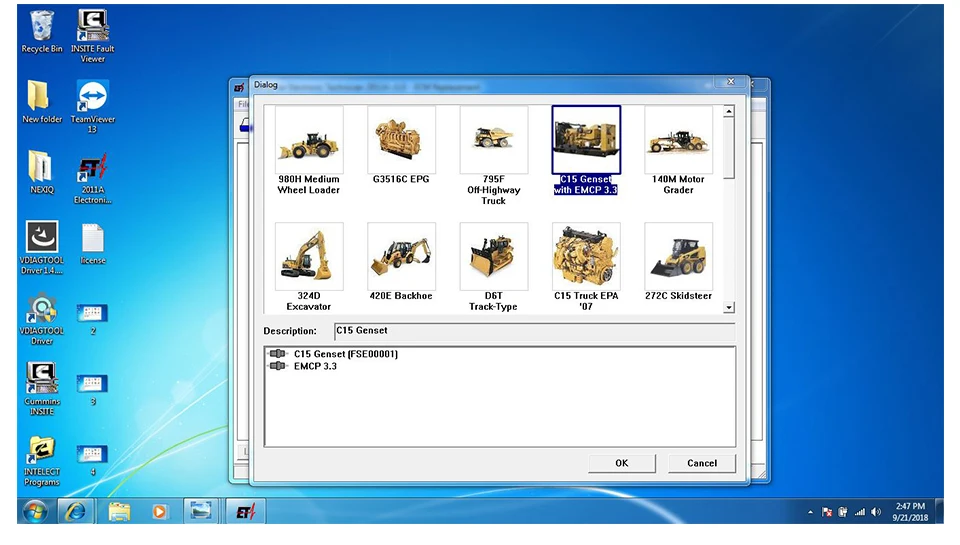Open the volume speaker tray icon
This screenshot has width=960, height=545.
pyautogui.click(x=876, y=513)
